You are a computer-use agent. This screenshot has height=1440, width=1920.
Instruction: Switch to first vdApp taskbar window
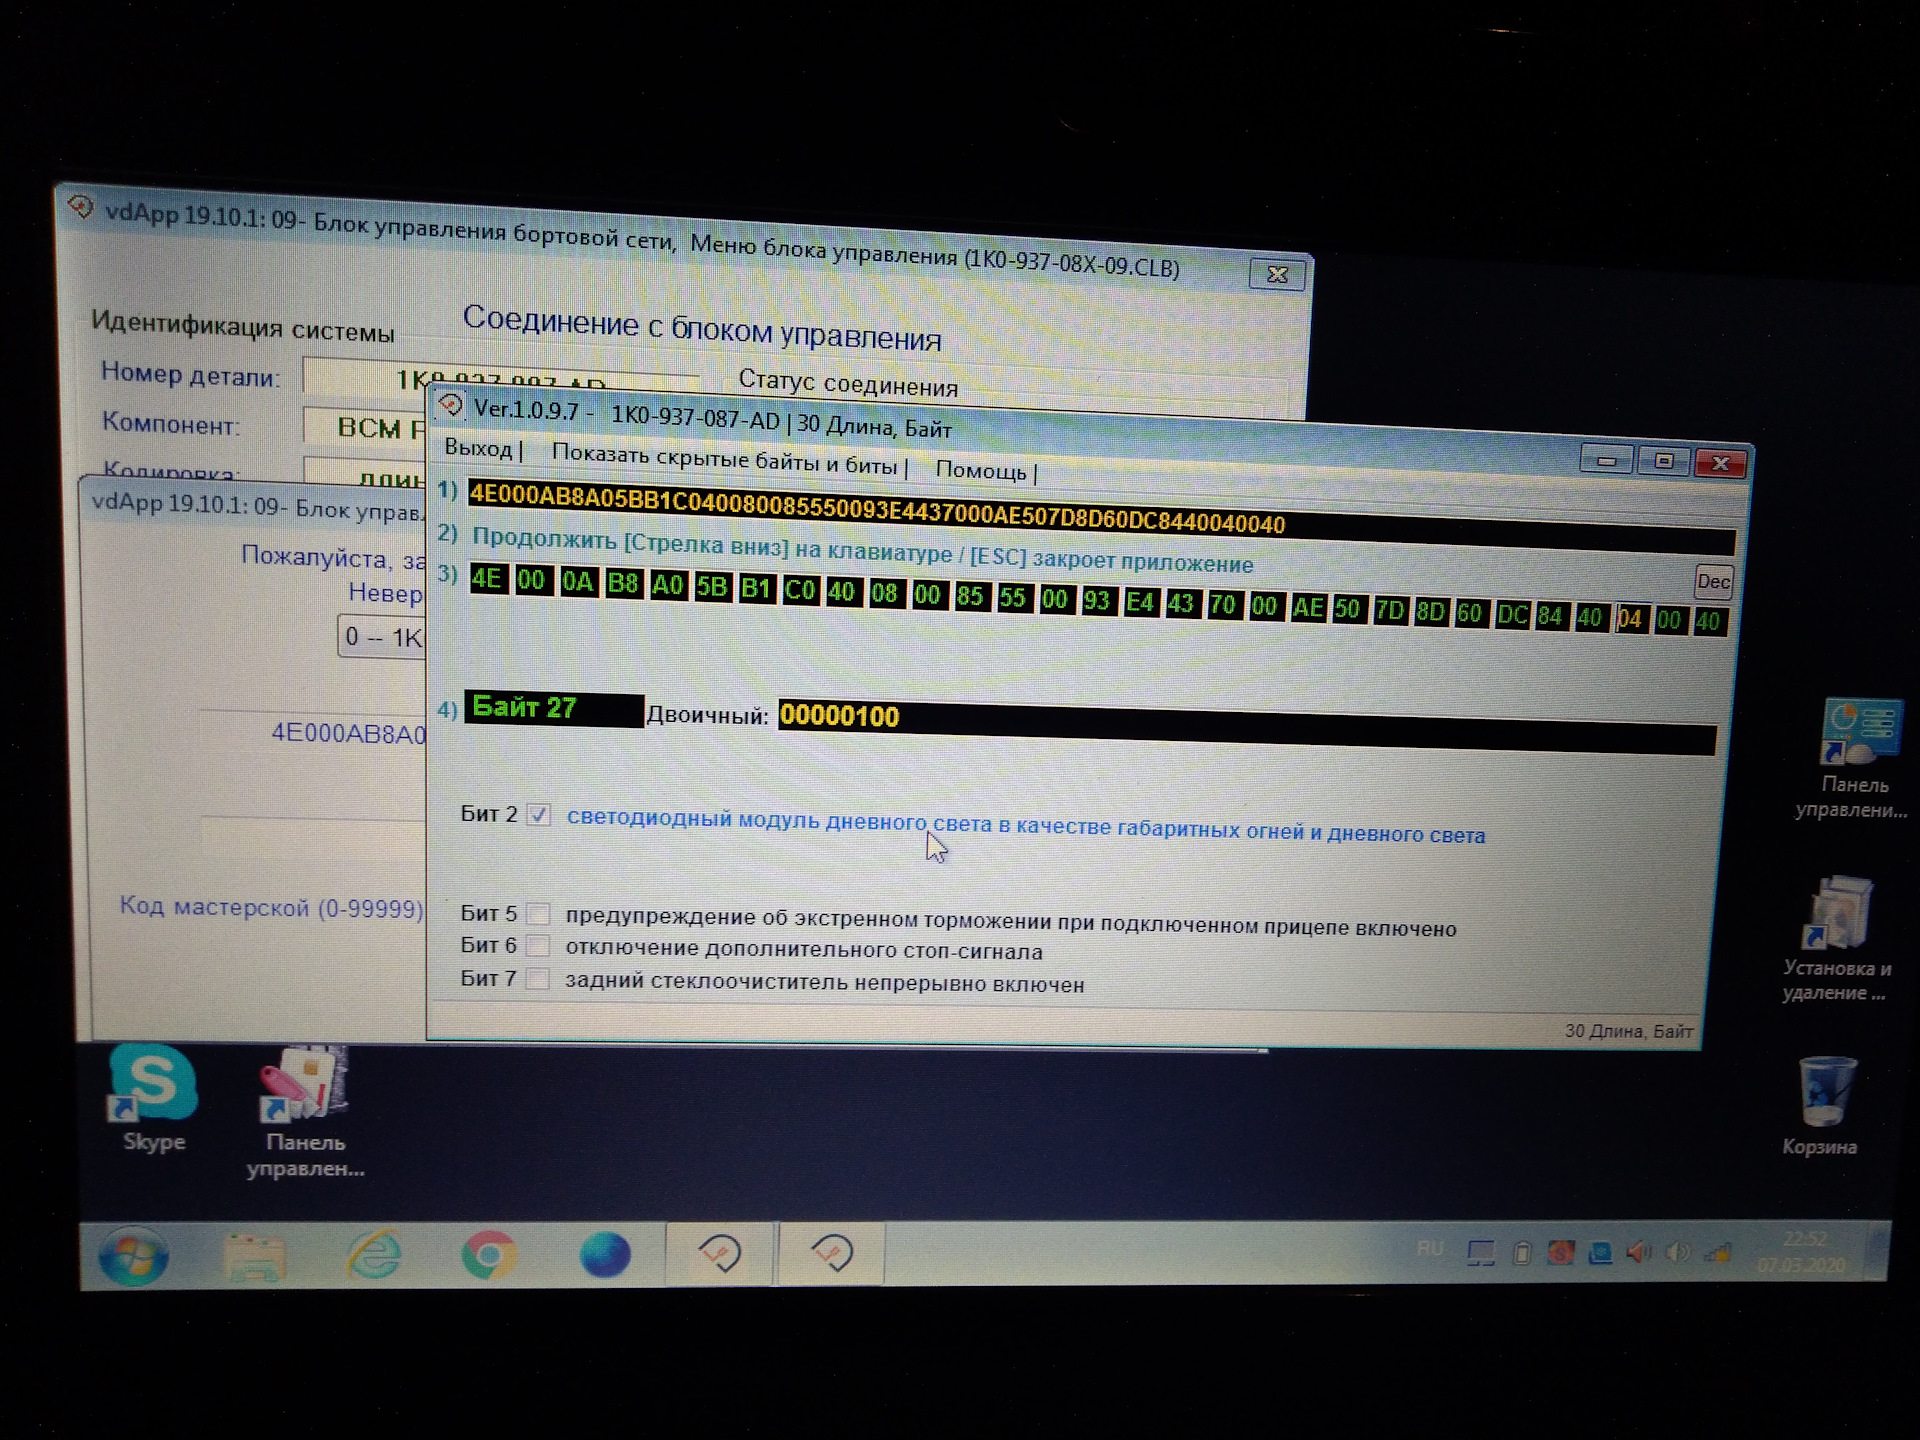pos(720,1253)
